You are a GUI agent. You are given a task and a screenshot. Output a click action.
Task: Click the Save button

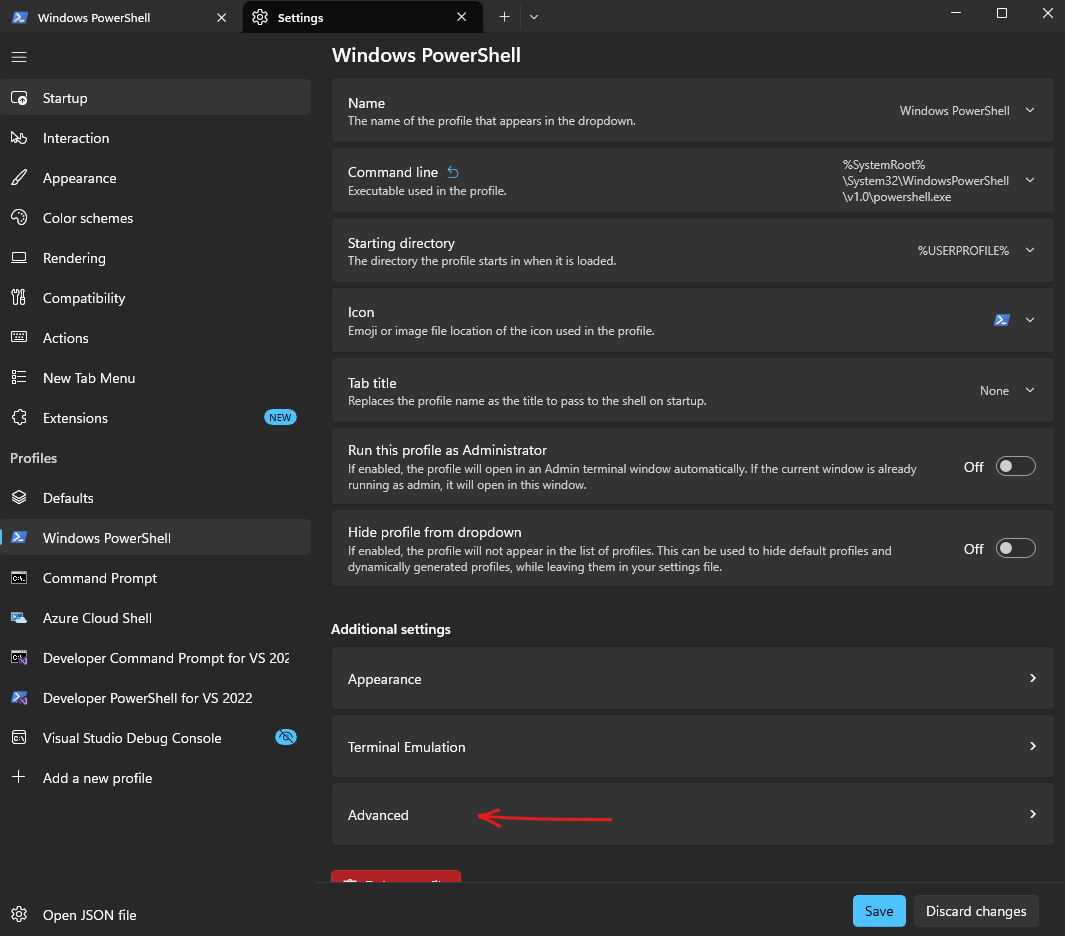(x=879, y=911)
